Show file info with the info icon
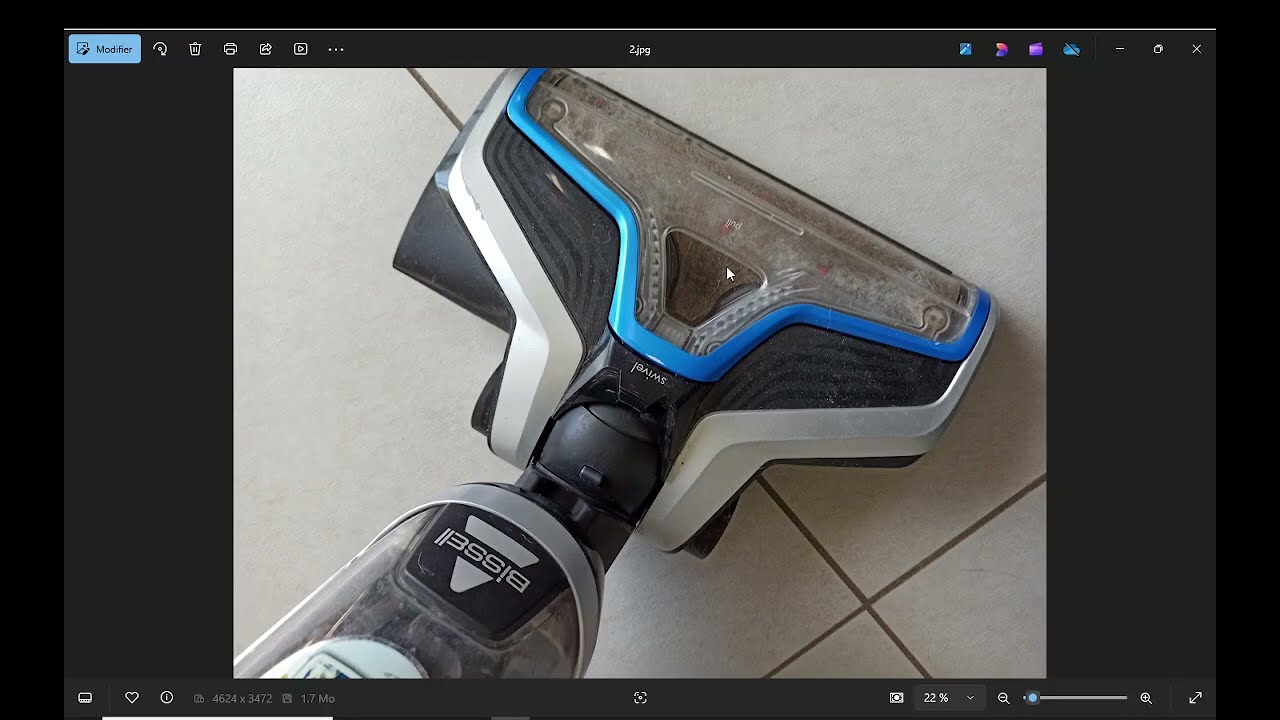This screenshot has height=720, width=1280. pos(167,698)
